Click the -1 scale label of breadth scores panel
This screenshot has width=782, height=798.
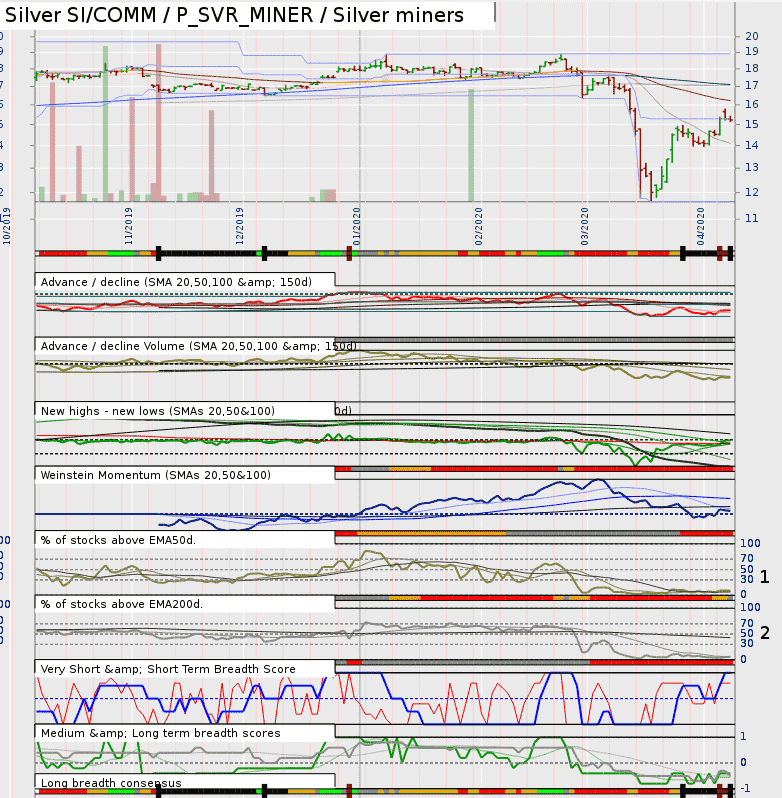coord(745,788)
